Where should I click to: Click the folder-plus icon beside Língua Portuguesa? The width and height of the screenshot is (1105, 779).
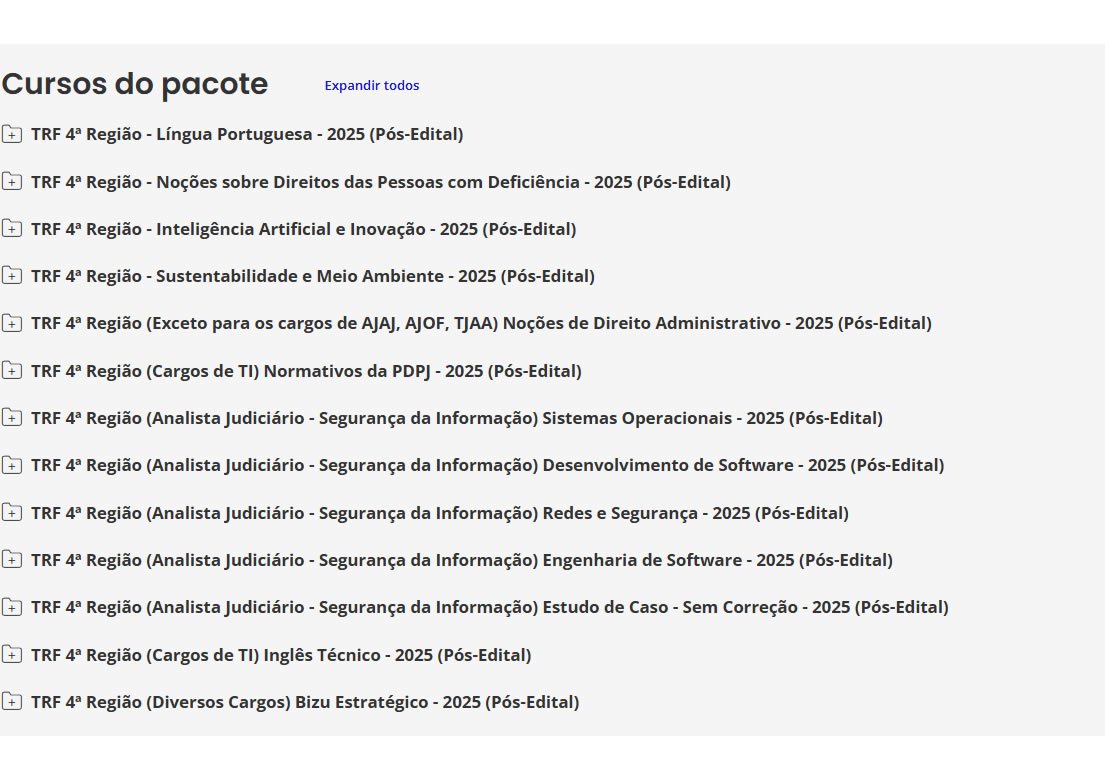11,134
